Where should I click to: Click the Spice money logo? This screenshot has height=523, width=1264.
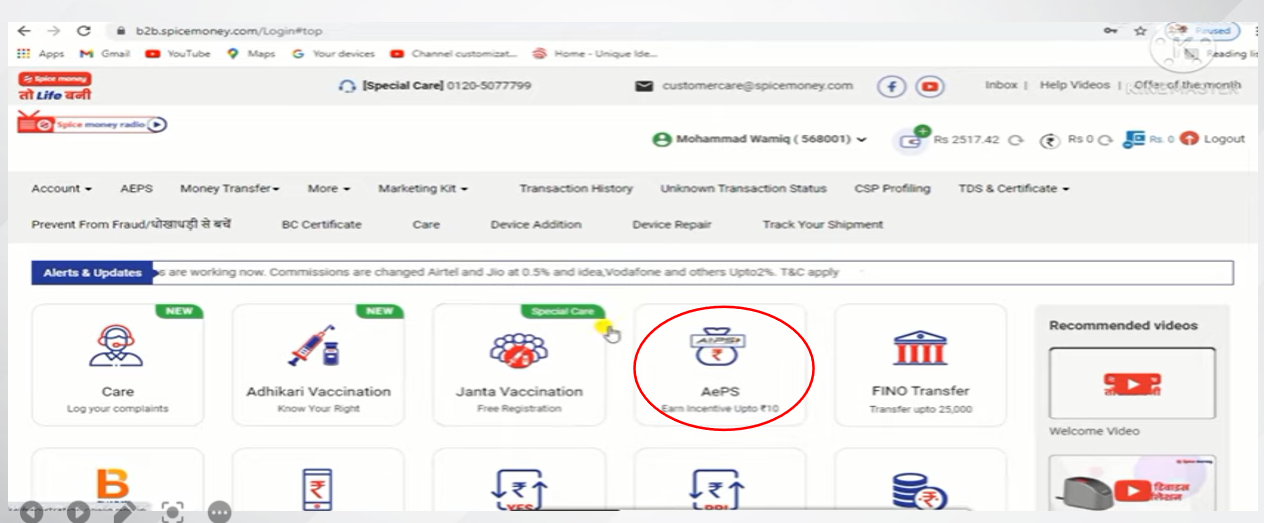(57, 85)
